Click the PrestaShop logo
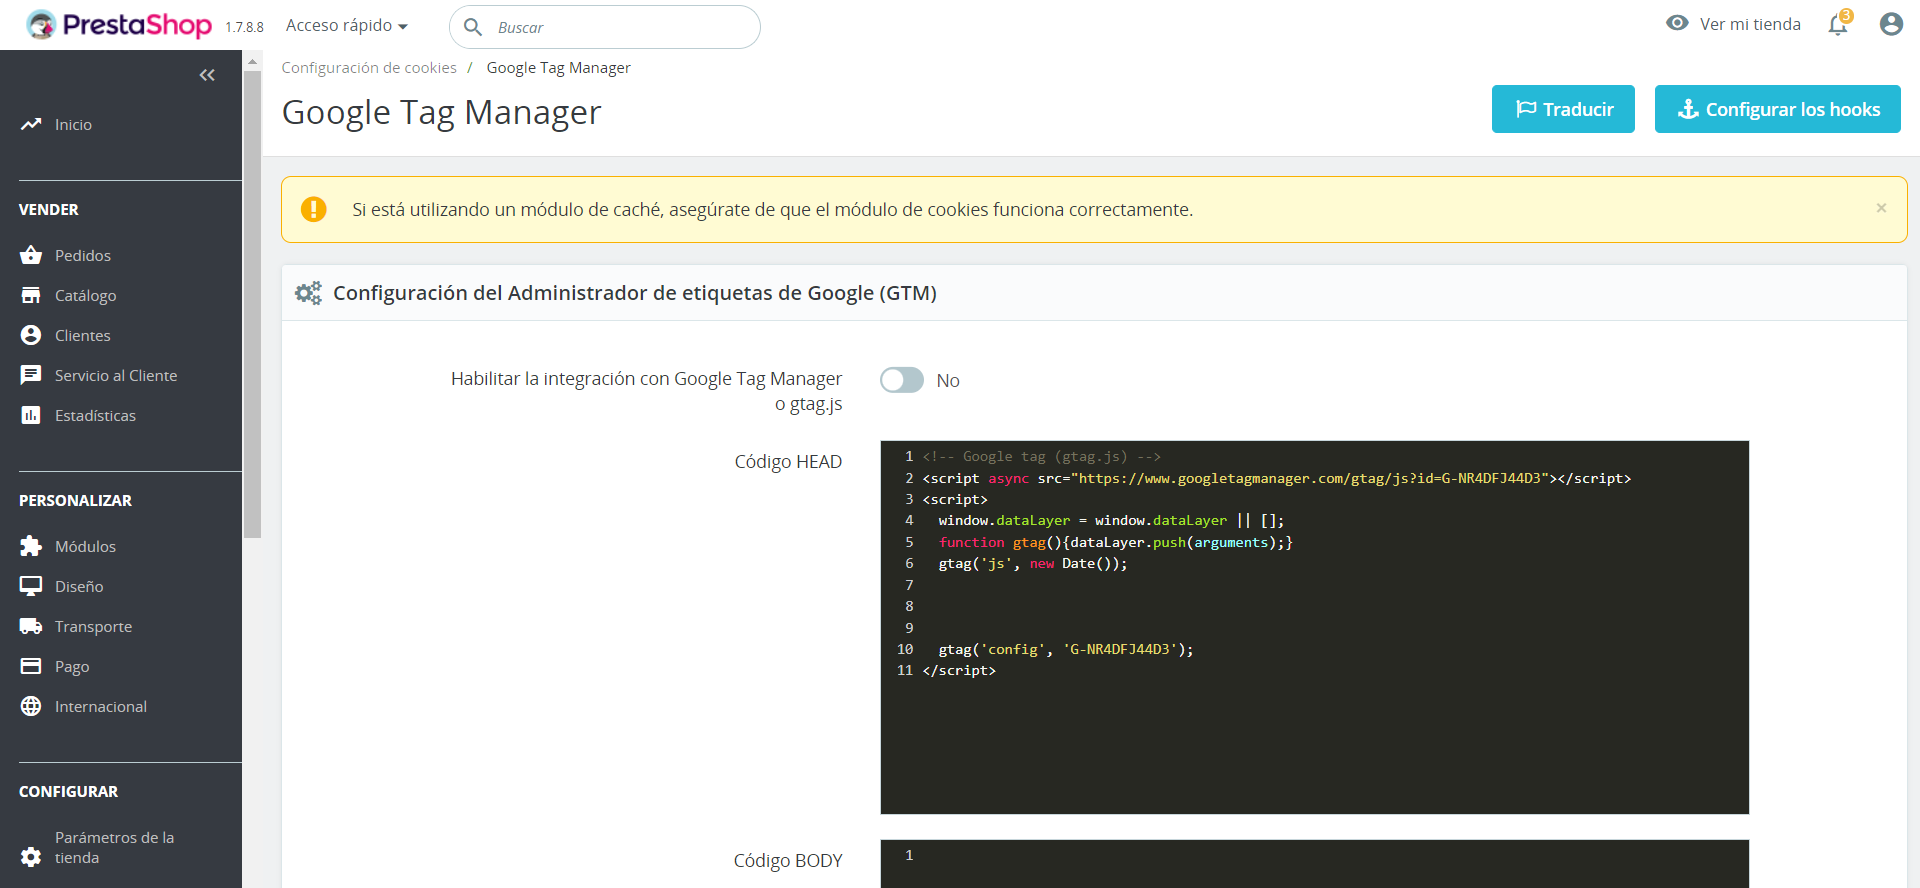The width and height of the screenshot is (1920, 888). 120,25
